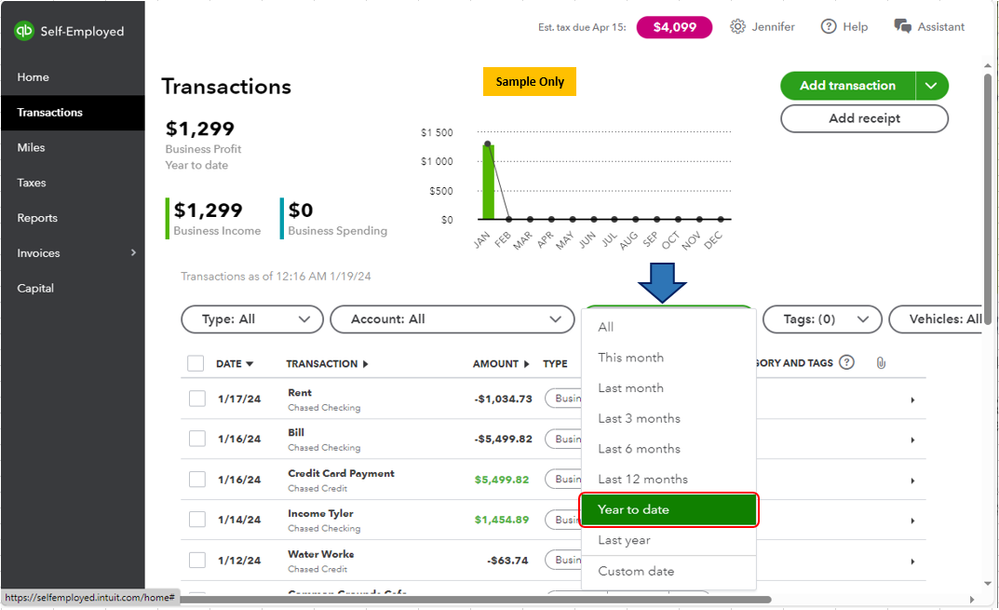The height and width of the screenshot is (610, 999).
Task: Select the Credit Card Payment row checkbox
Action: pos(197,479)
